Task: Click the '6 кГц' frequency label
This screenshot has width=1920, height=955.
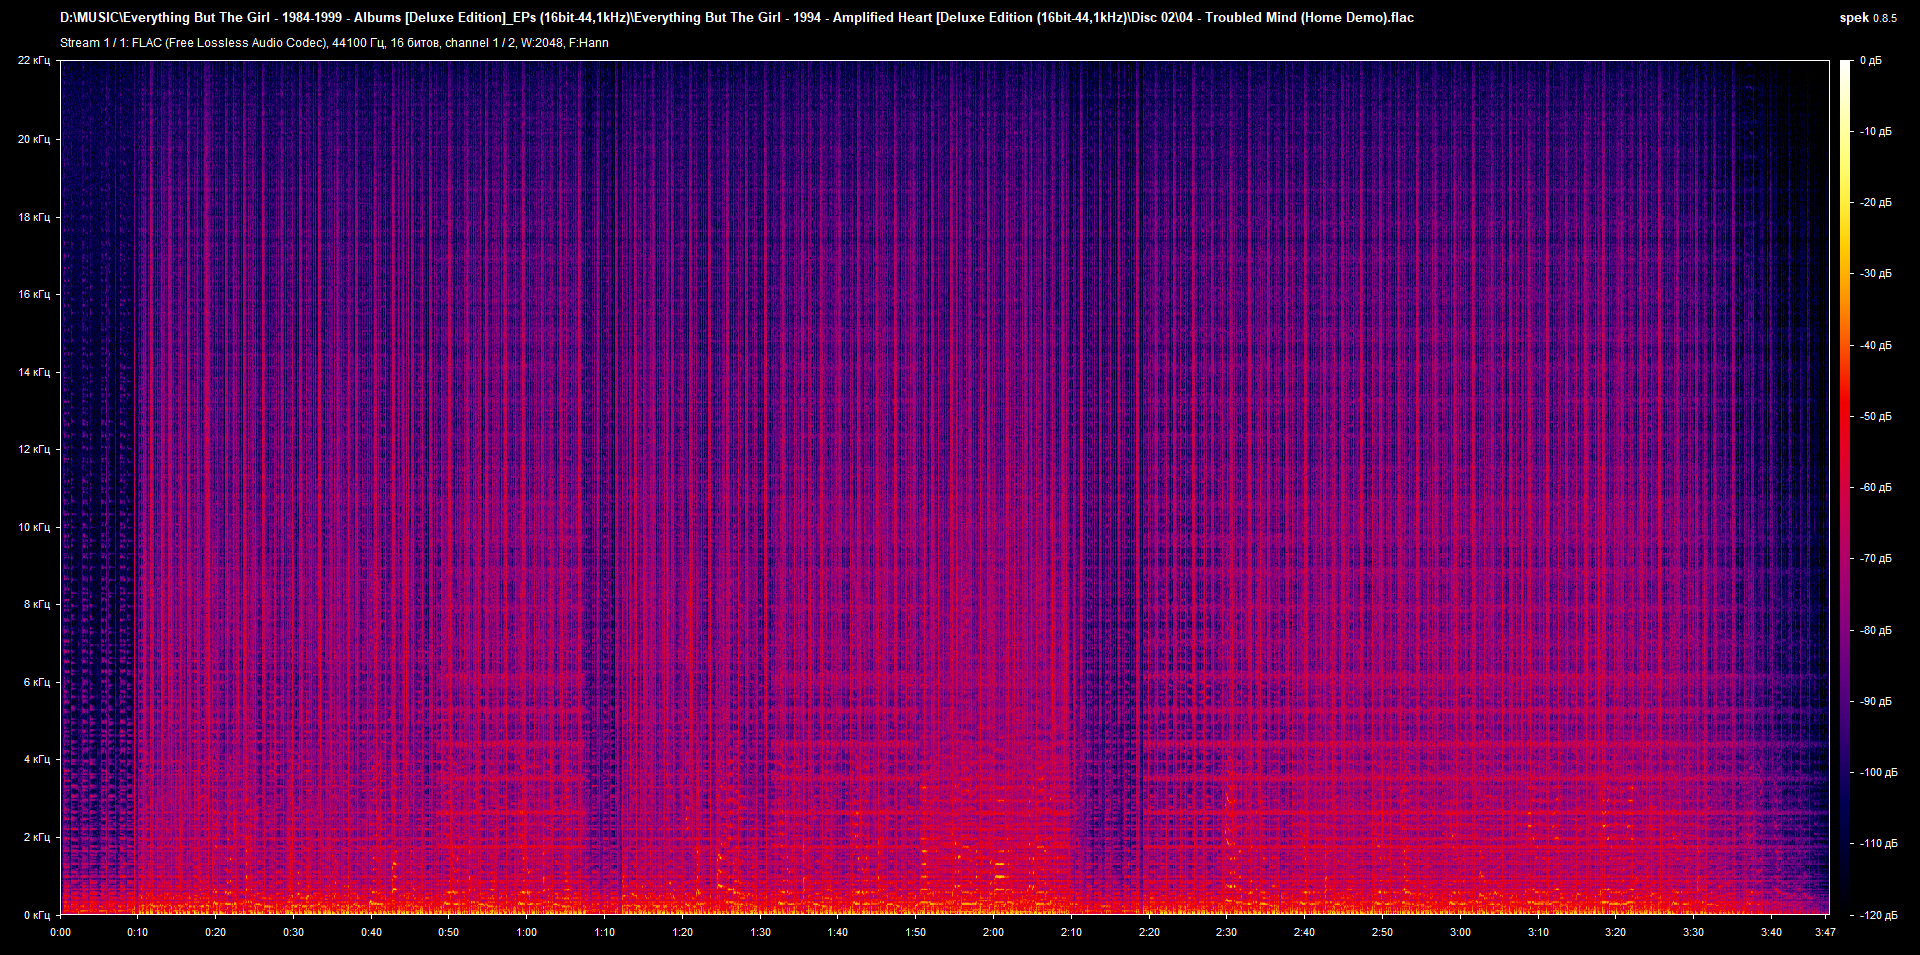Action: [x=37, y=682]
